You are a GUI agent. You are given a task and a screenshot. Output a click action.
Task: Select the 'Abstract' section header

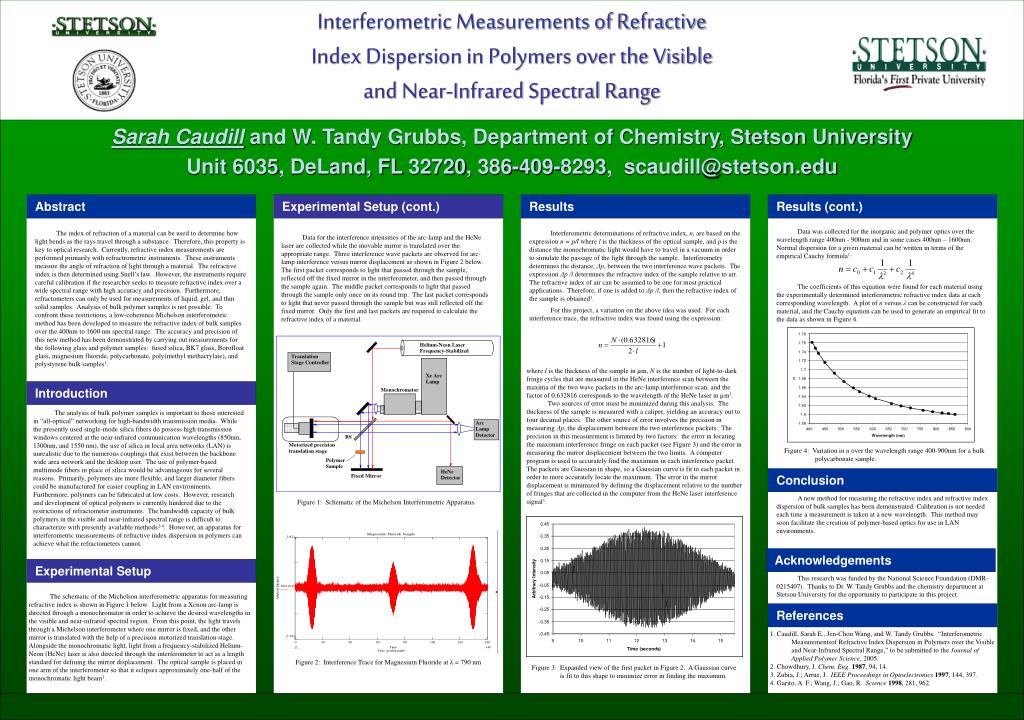click(141, 206)
